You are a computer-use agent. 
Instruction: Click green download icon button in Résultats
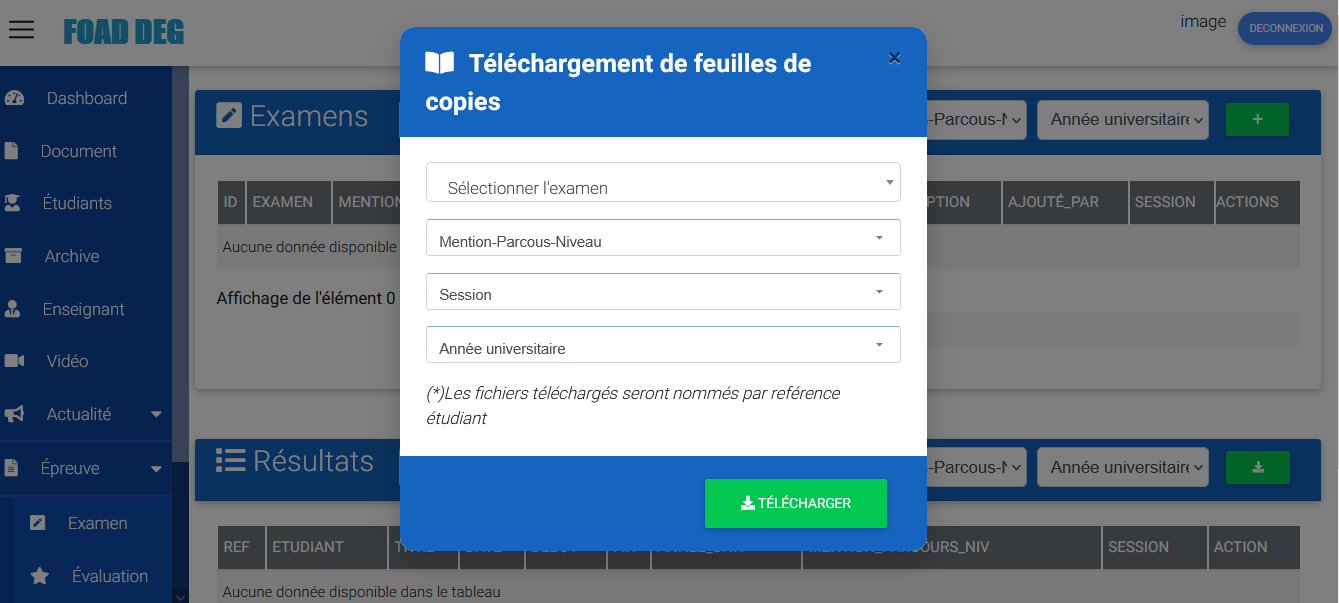pos(1258,467)
